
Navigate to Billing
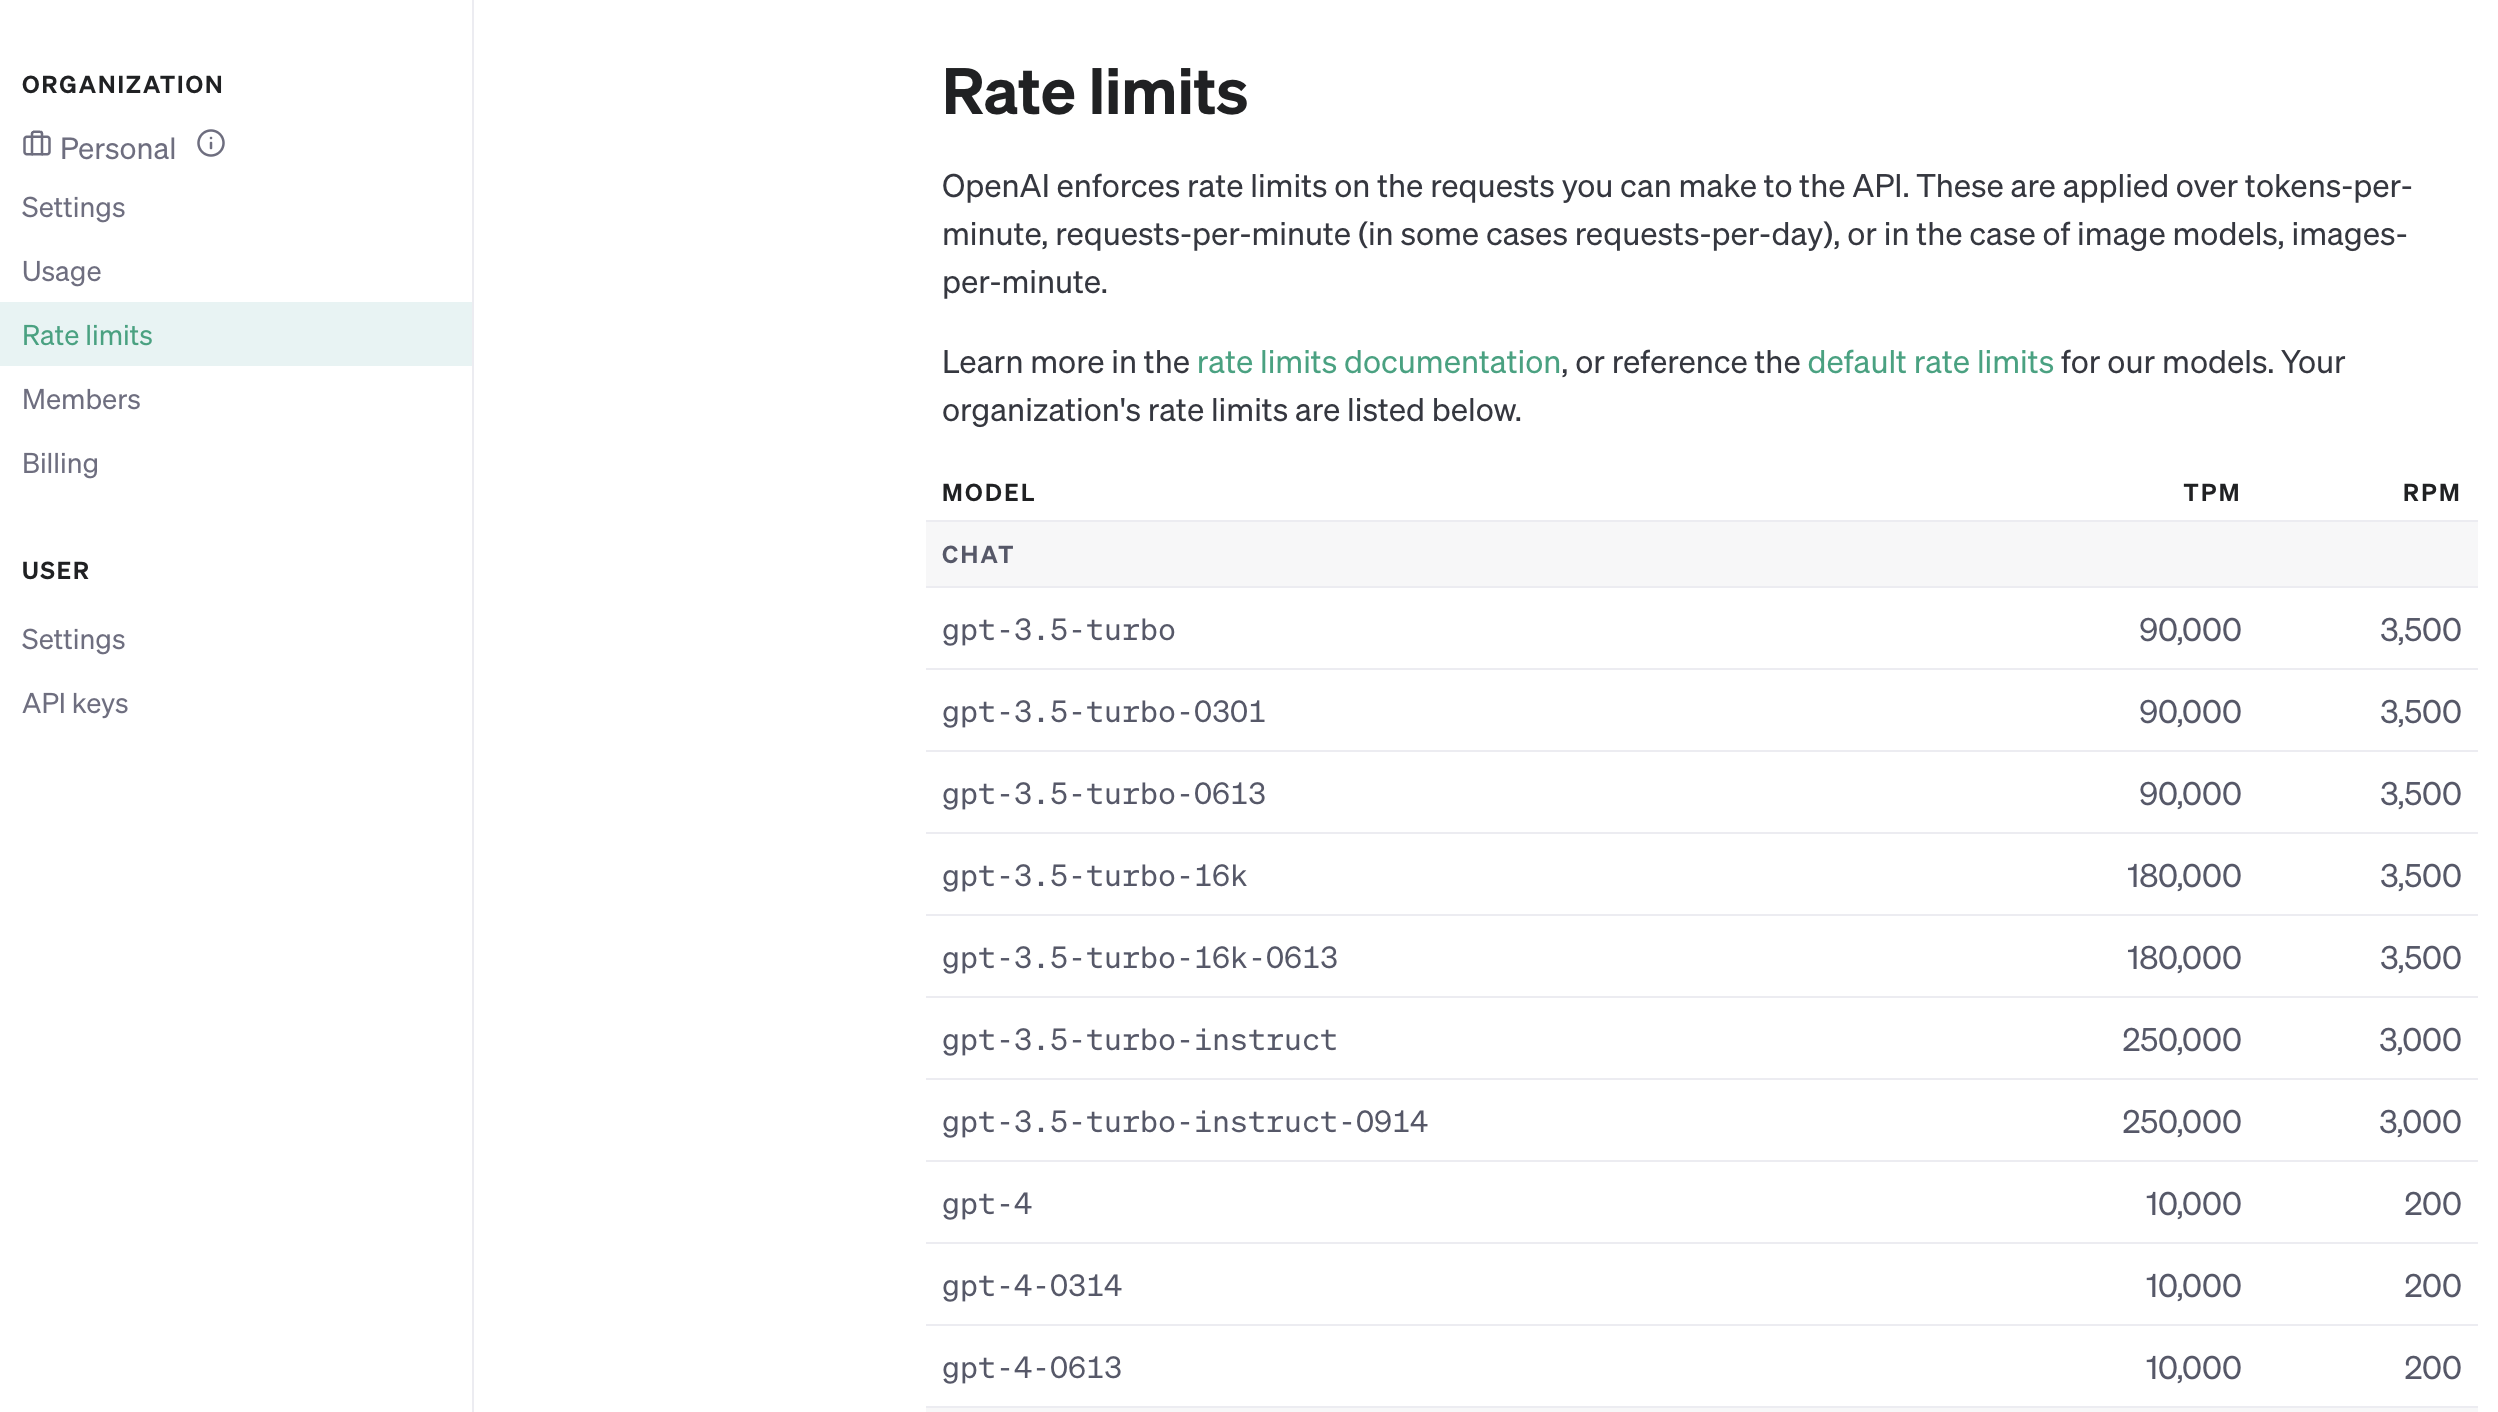[60, 463]
